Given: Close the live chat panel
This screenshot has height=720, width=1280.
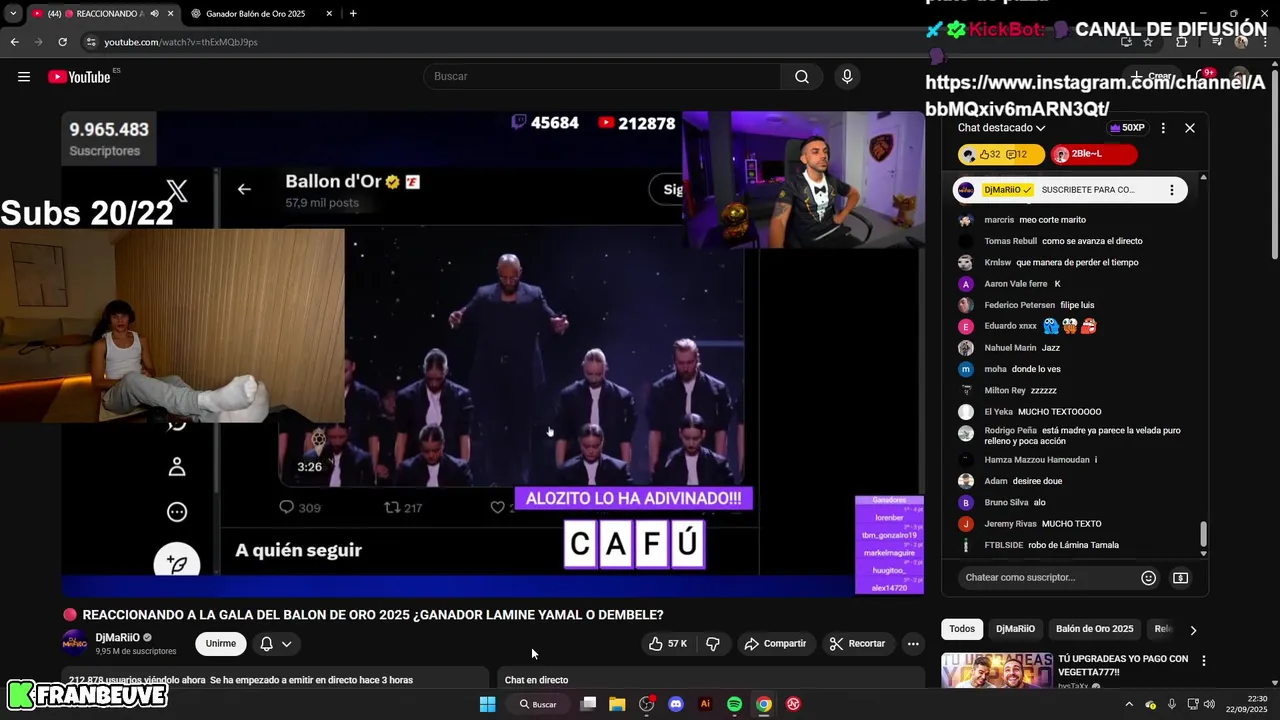Looking at the screenshot, I should tap(1190, 128).
